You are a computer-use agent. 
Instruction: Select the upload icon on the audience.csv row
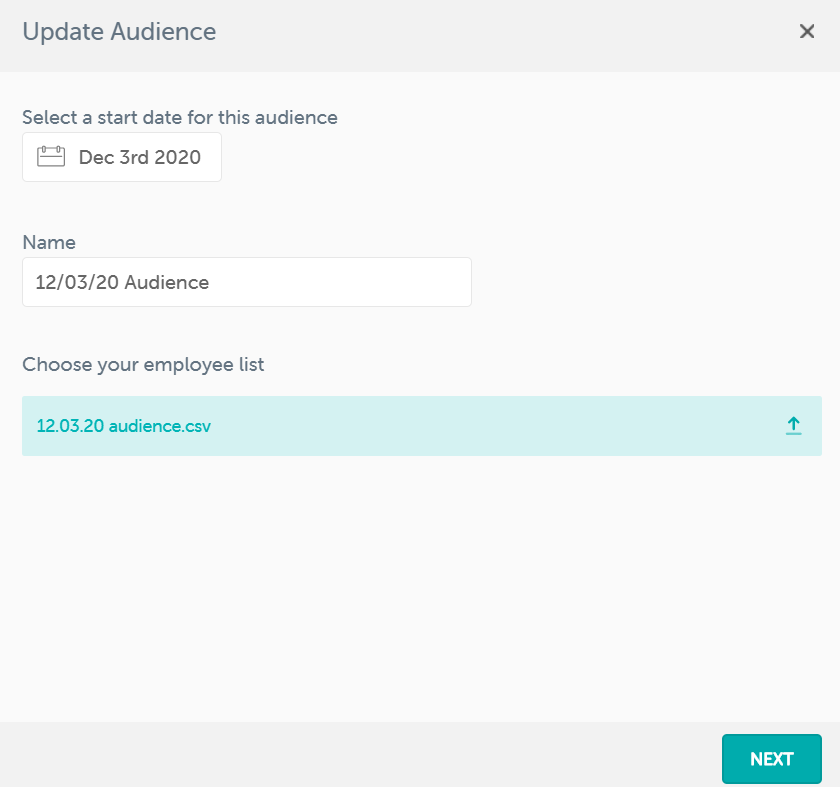pyautogui.click(x=794, y=425)
